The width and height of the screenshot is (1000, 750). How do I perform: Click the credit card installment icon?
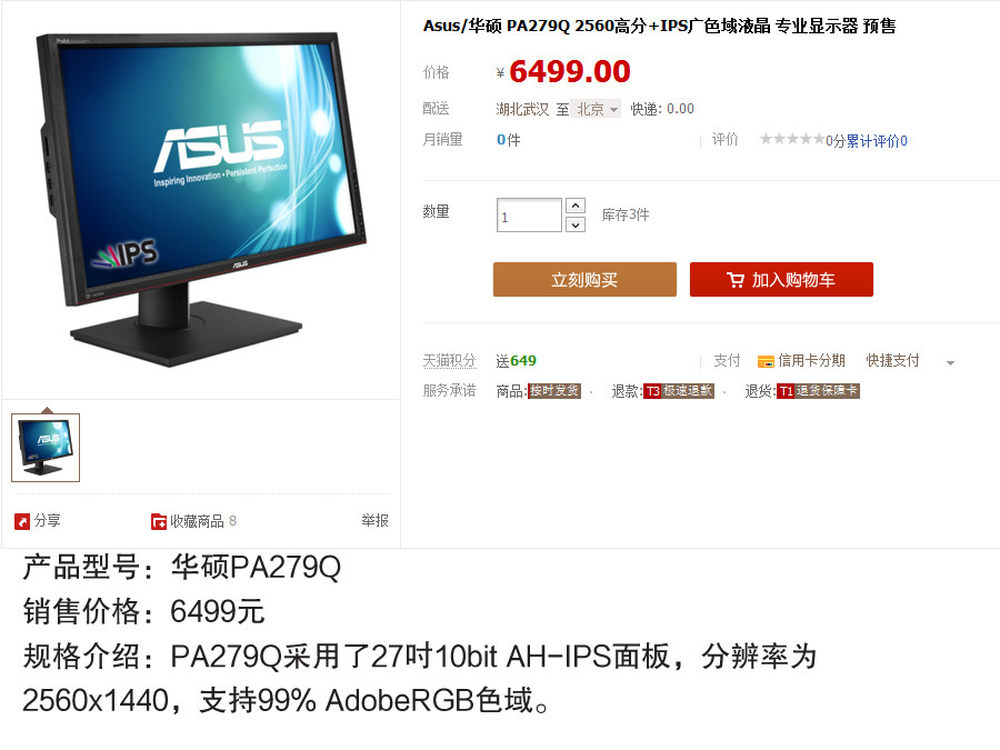(765, 362)
